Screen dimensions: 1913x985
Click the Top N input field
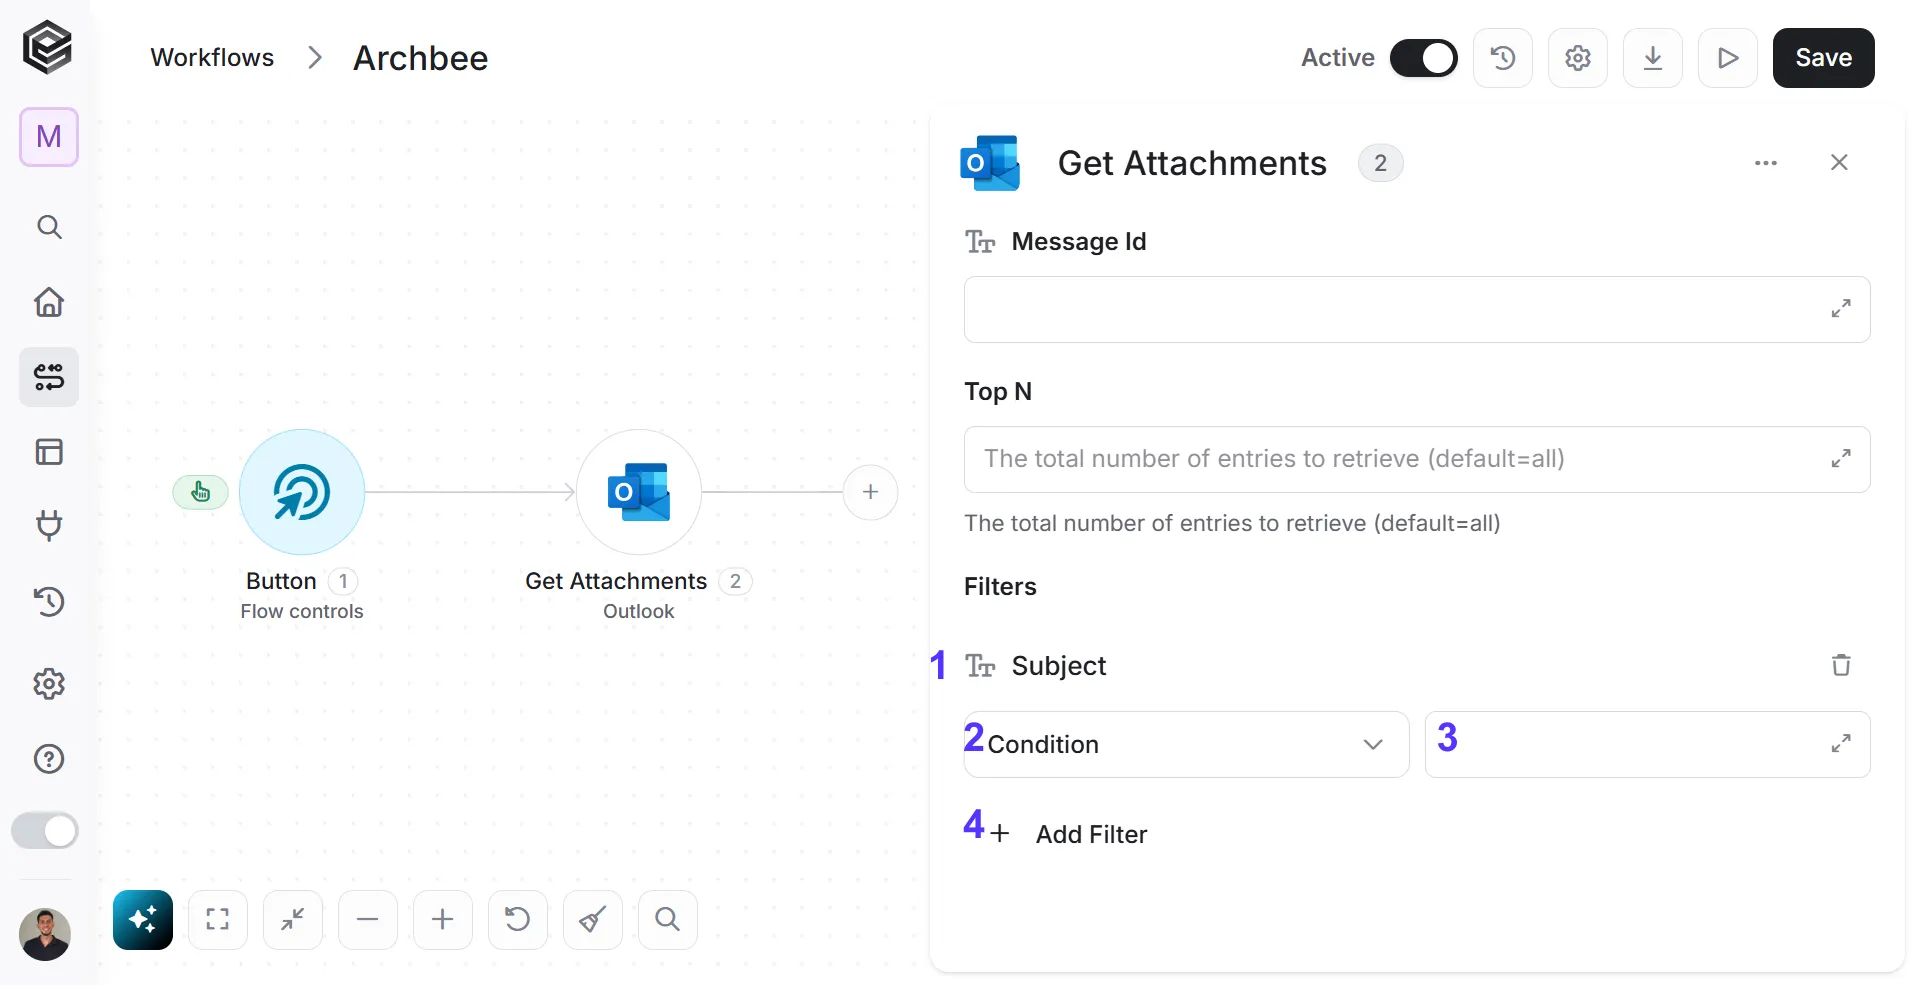point(1417,460)
